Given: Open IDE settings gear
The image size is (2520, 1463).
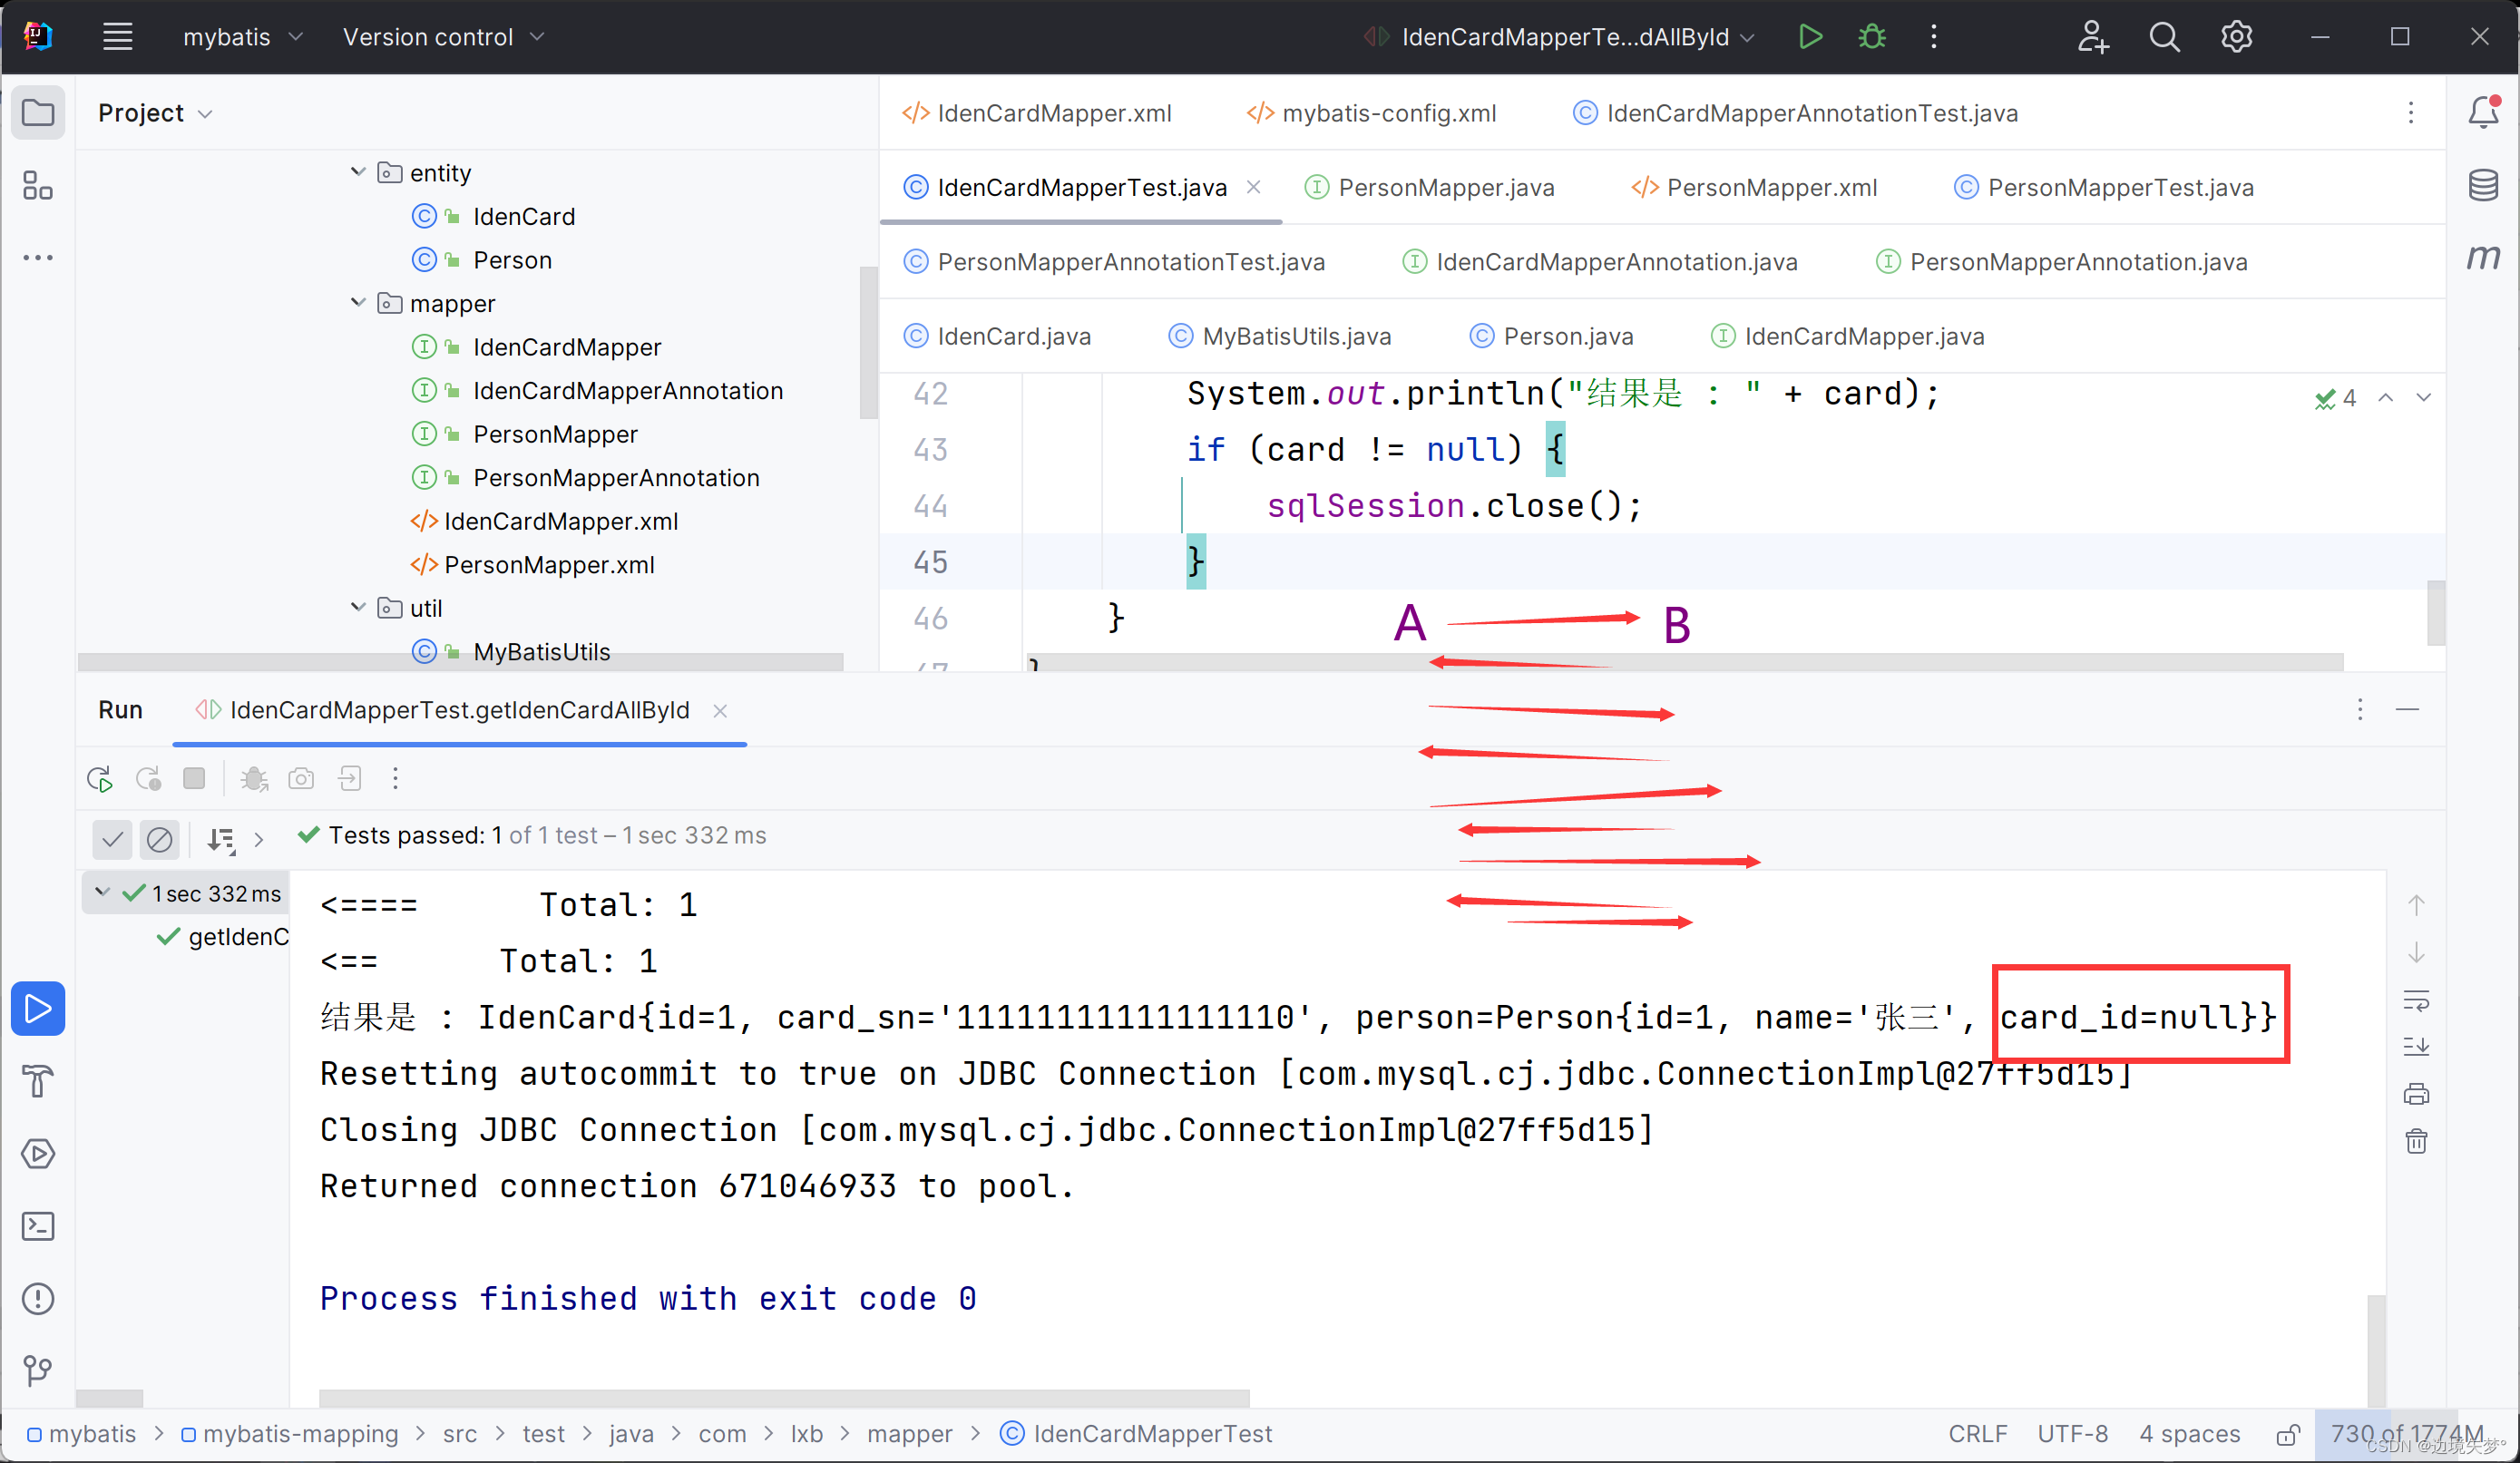Looking at the screenshot, I should click(x=2236, y=37).
